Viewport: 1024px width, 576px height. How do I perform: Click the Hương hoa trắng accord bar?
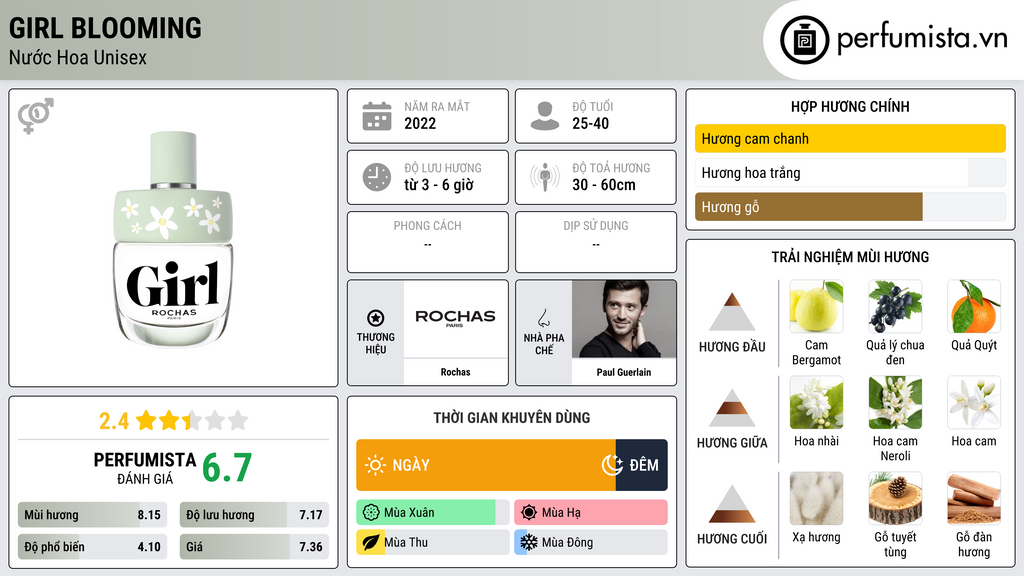pos(850,172)
